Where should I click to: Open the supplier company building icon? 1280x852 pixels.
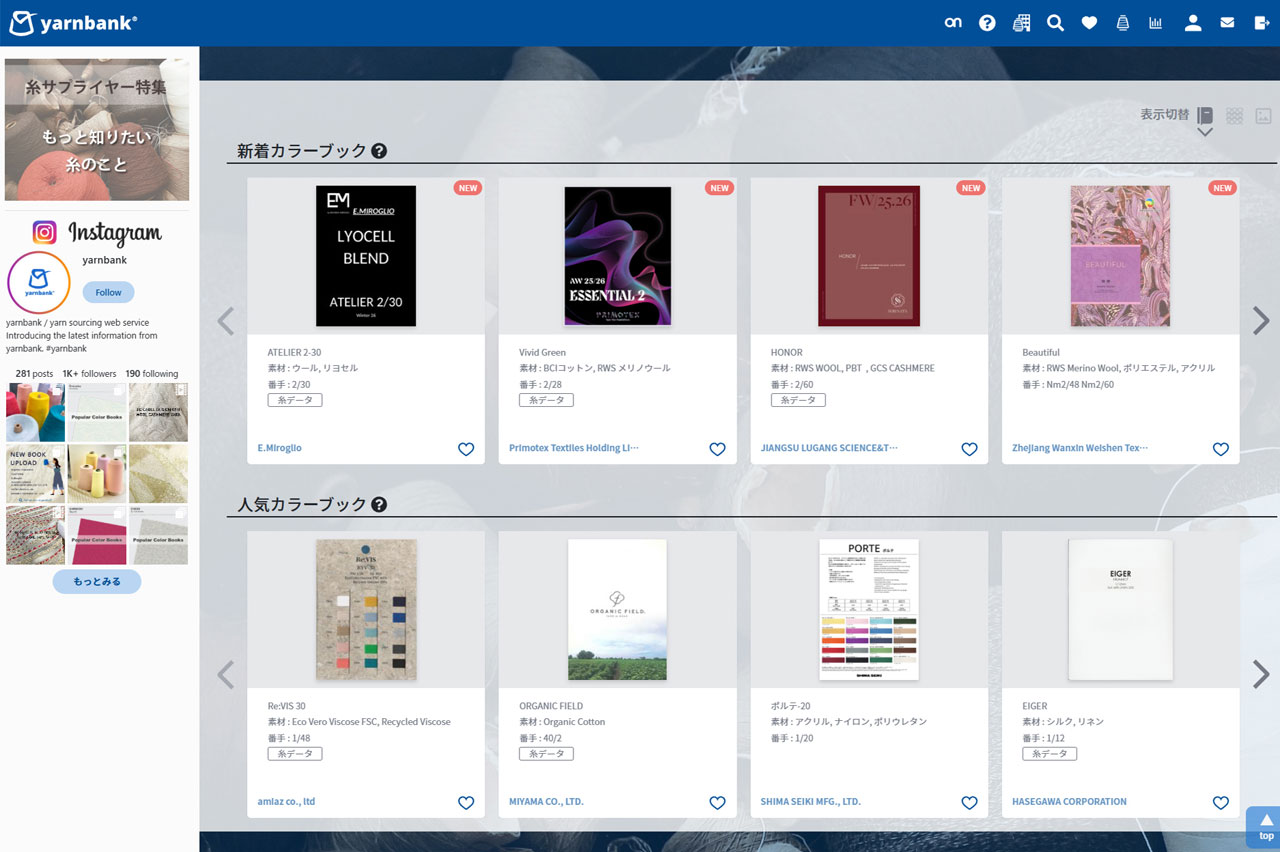coord(1021,22)
